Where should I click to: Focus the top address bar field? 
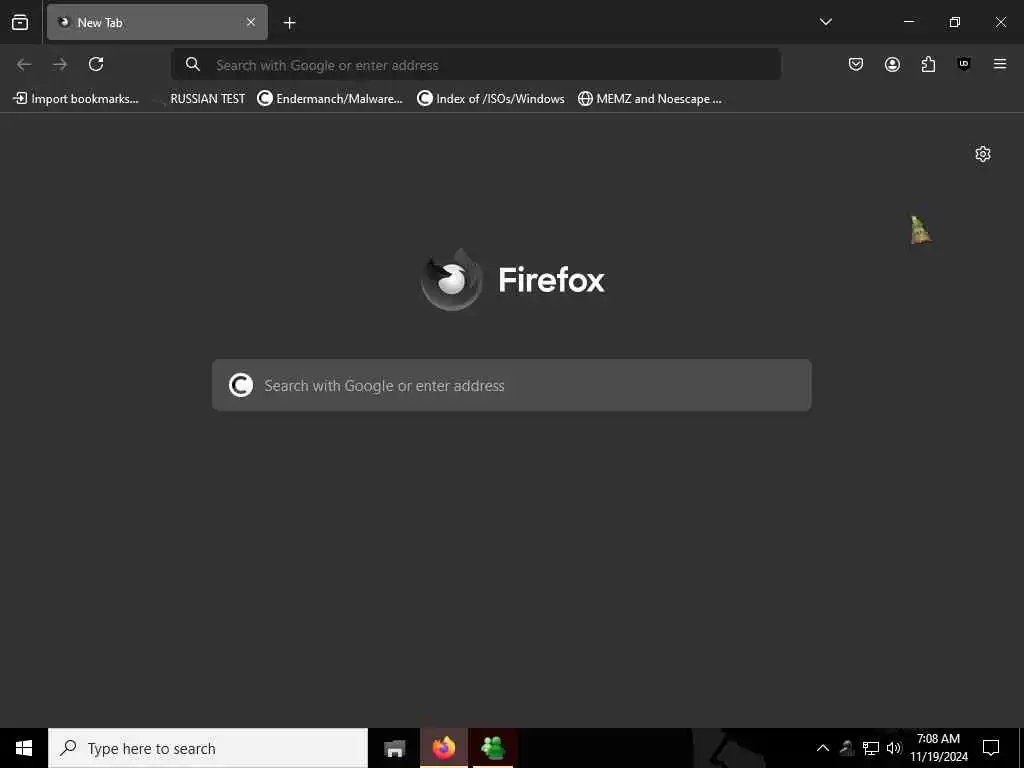pos(476,64)
